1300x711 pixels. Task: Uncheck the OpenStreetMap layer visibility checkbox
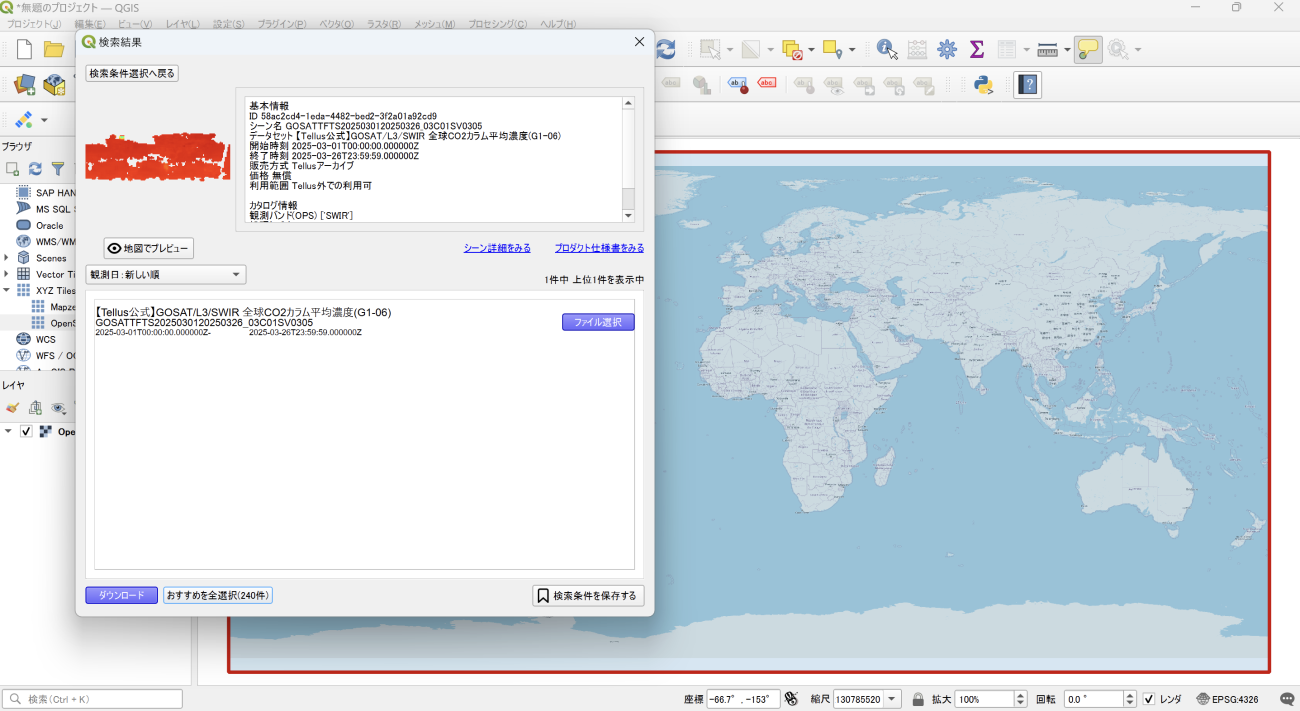pyautogui.click(x=26, y=432)
